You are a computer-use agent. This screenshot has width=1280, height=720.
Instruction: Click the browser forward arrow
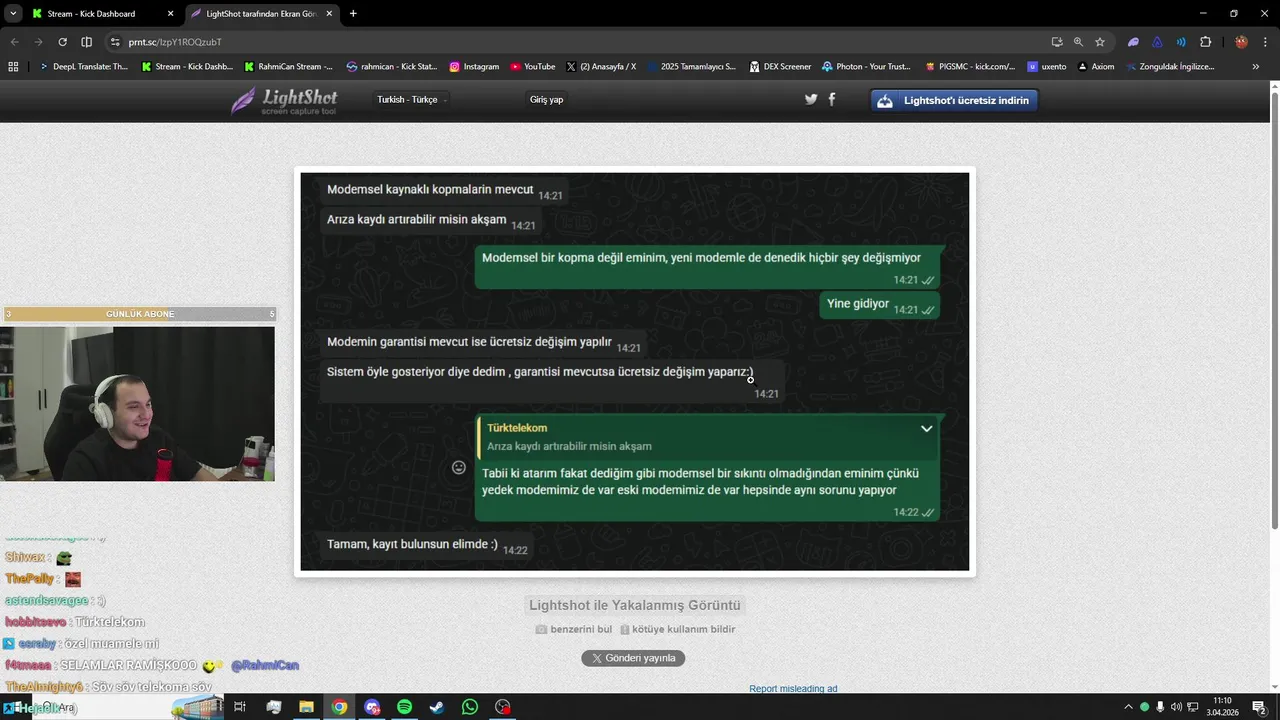click(x=38, y=42)
